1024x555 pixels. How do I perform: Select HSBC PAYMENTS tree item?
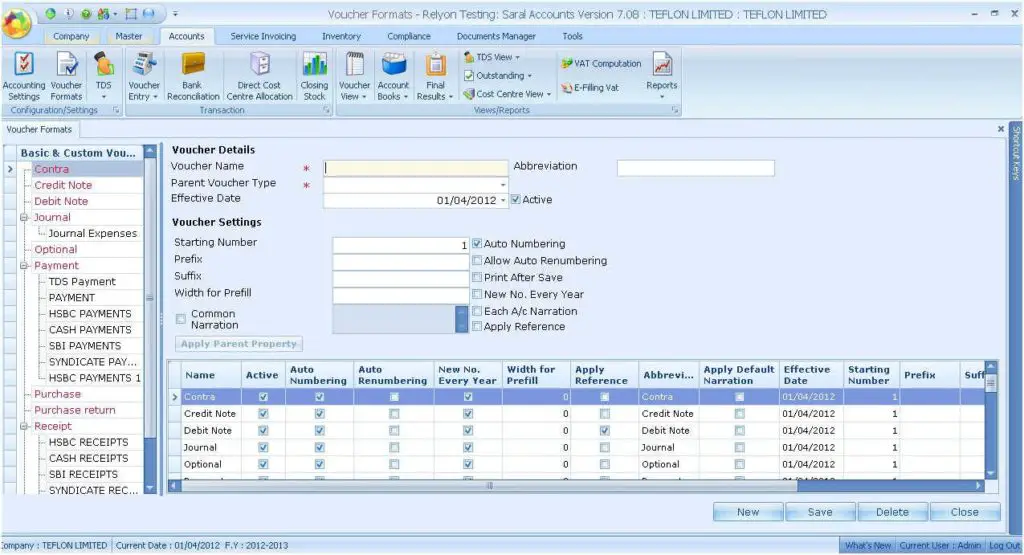90,314
